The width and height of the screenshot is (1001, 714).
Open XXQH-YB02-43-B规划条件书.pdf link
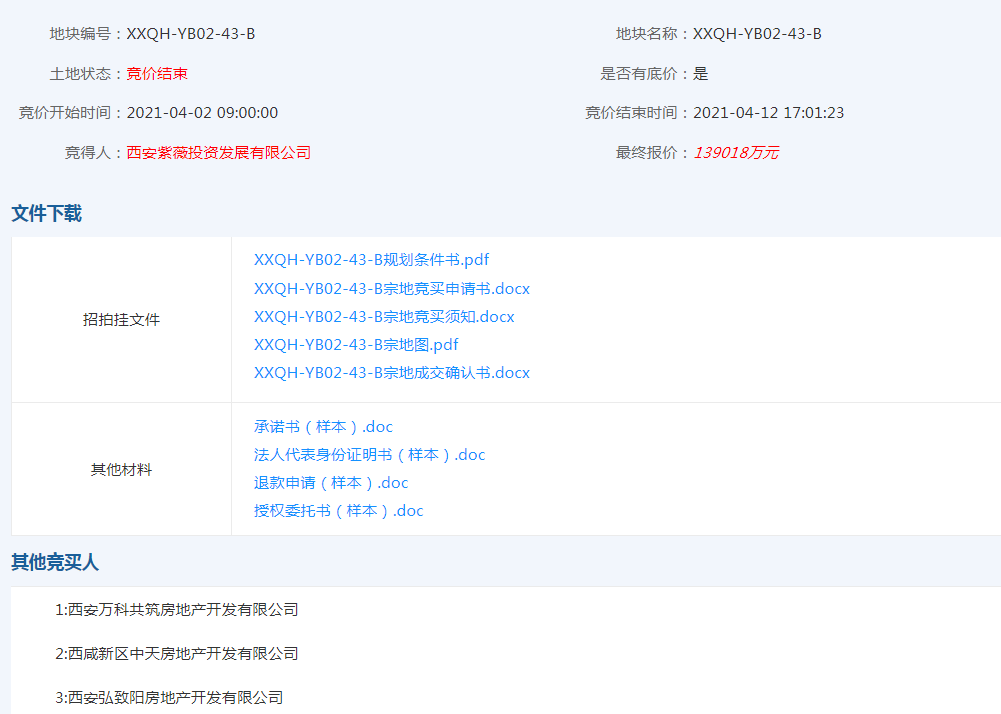click(x=372, y=260)
